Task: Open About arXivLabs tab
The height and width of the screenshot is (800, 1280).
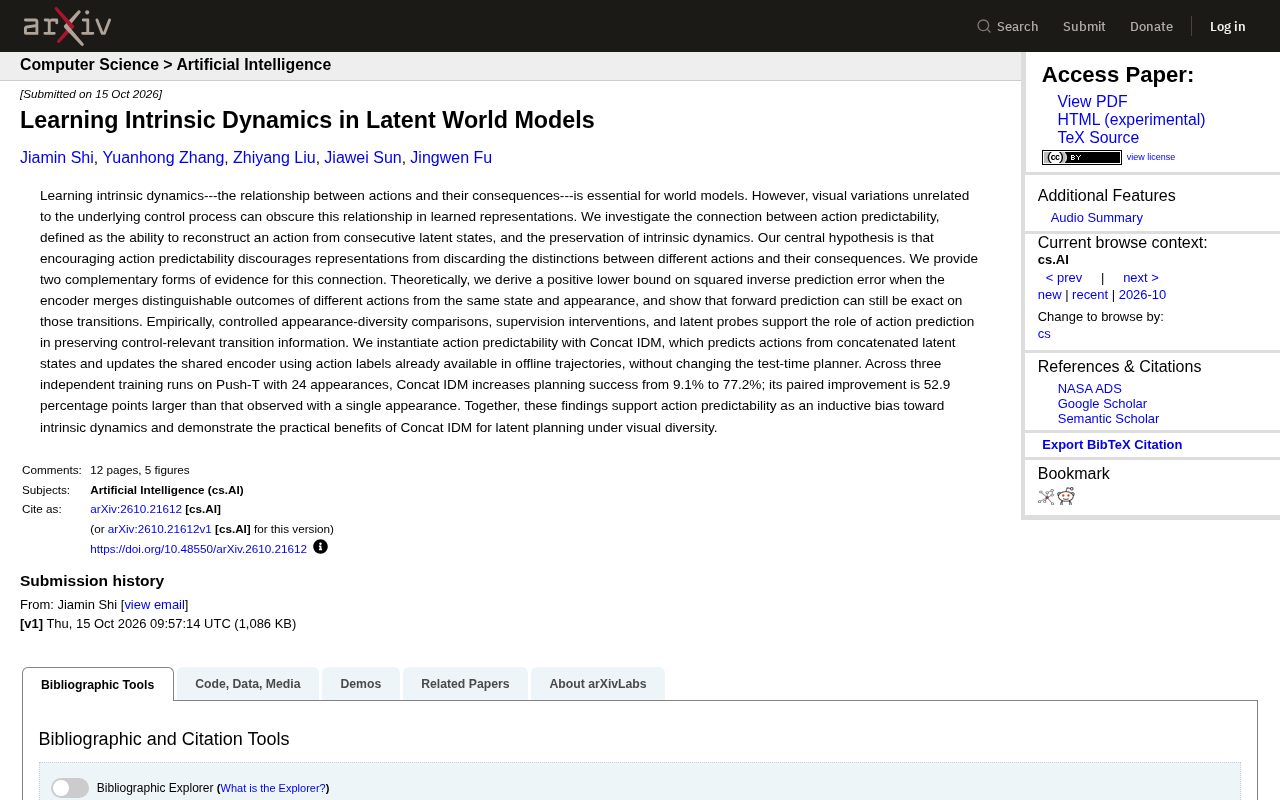Action: point(598,684)
